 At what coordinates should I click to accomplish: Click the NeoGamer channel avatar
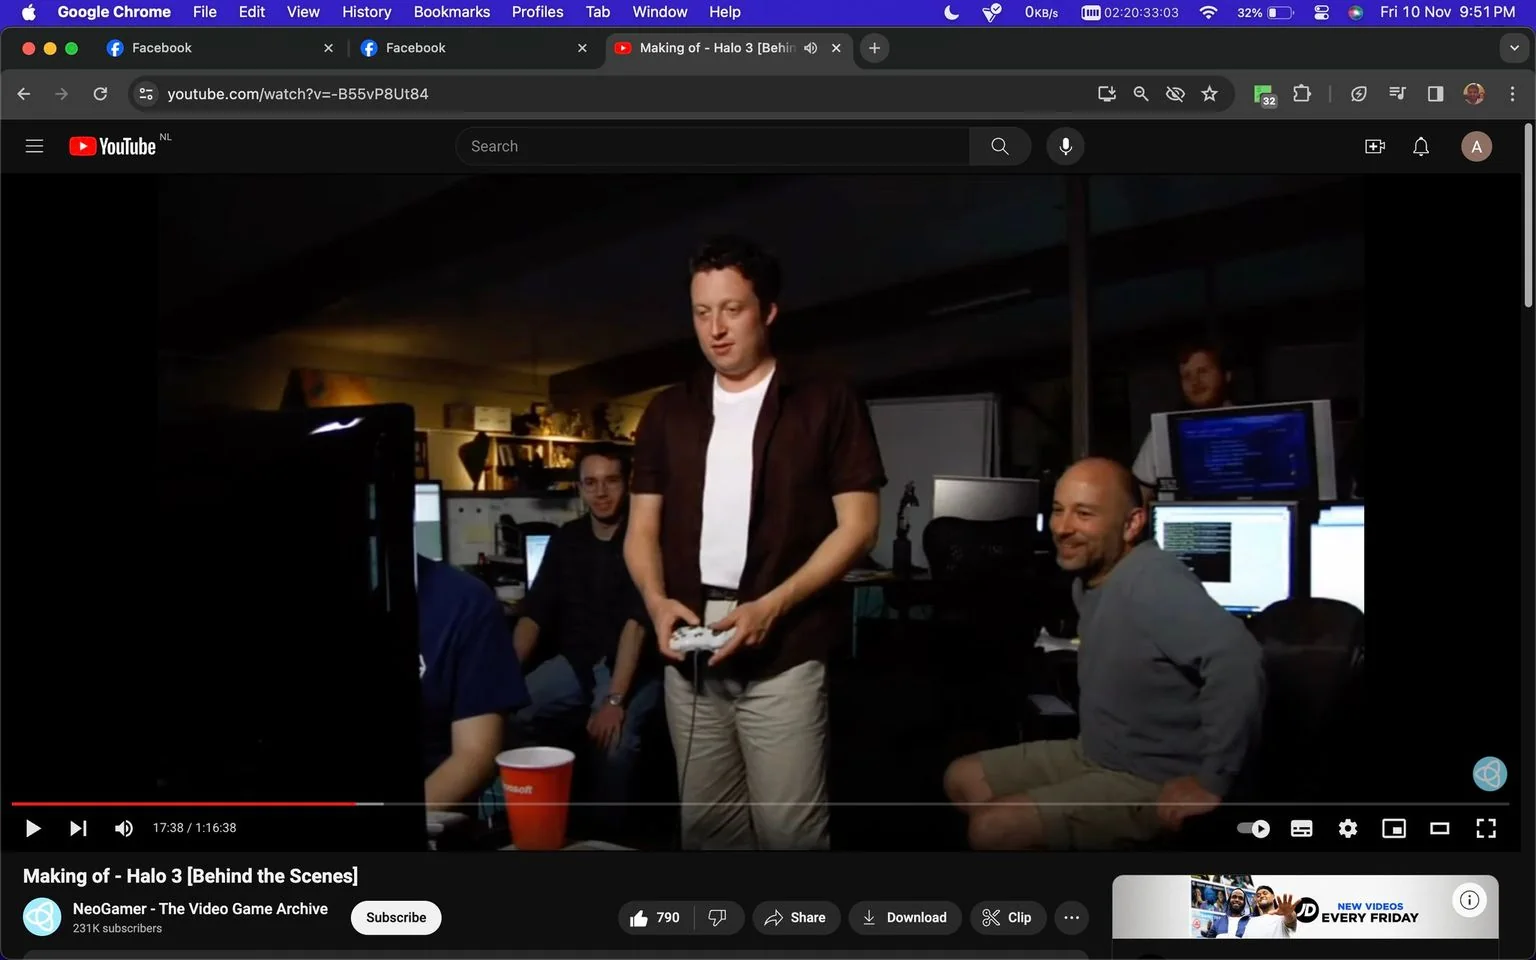click(x=42, y=917)
